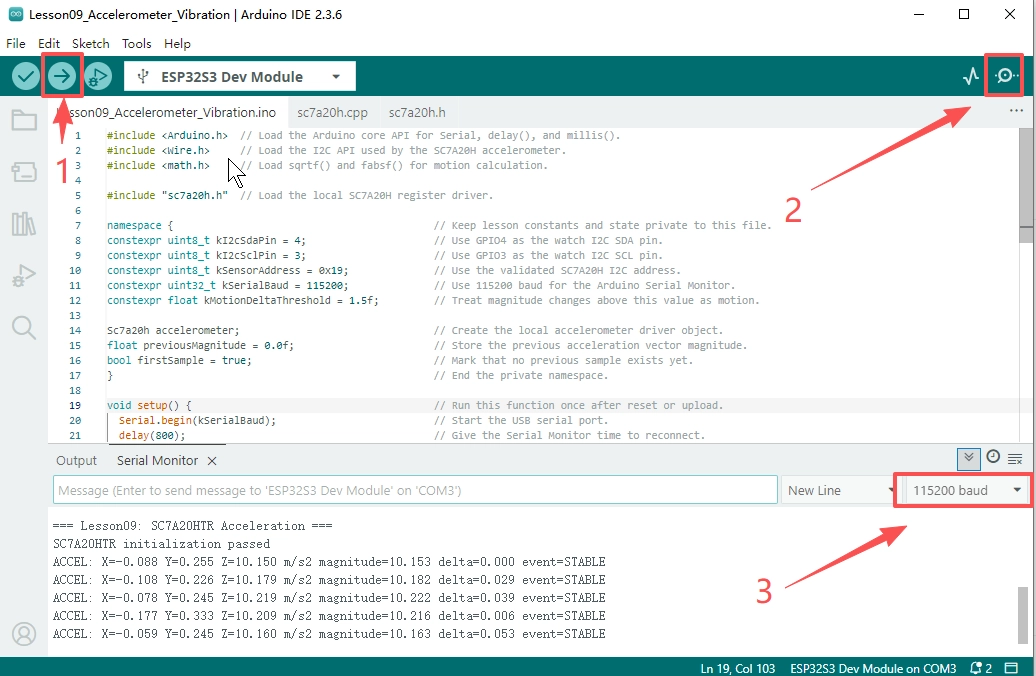The width and height of the screenshot is (1036, 676).
Task: Click 'Serial.begin(kSerialBaud);' code line
Action: (x=197, y=420)
